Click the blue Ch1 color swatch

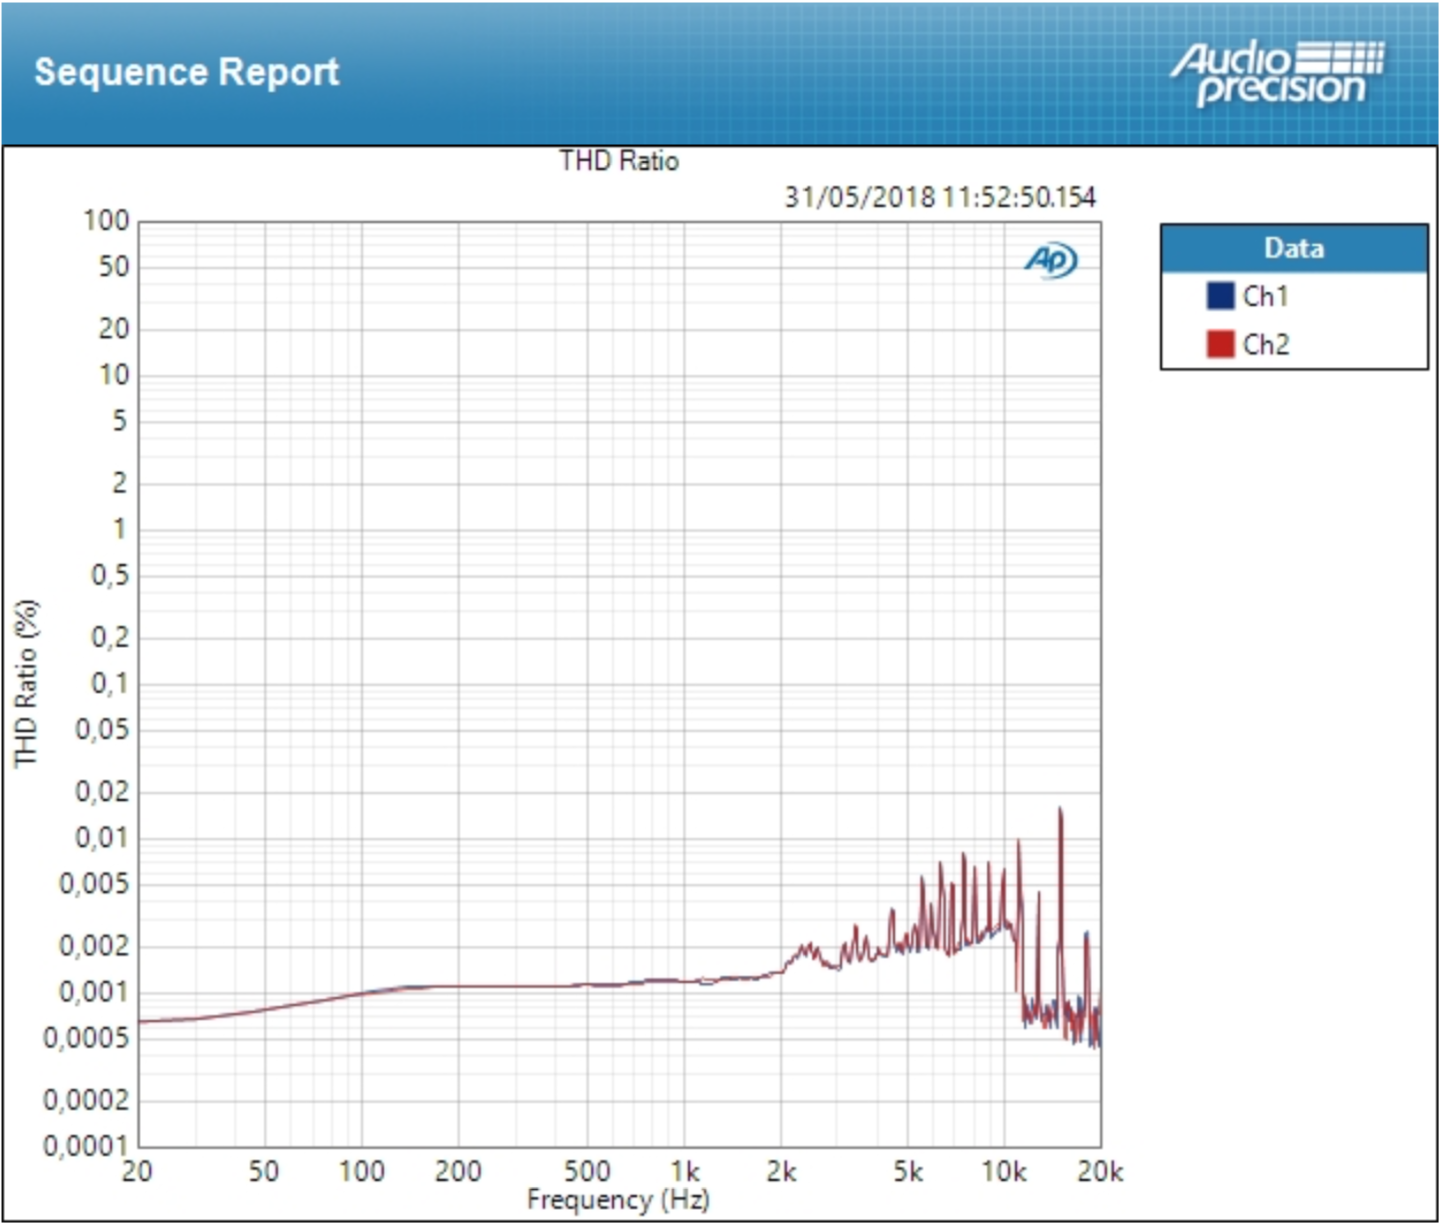point(1220,296)
